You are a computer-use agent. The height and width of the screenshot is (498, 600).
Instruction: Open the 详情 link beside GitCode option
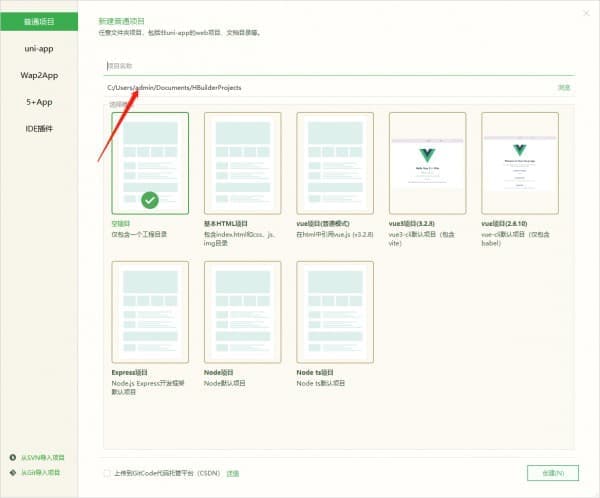pyautogui.click(x=232, y=473)
